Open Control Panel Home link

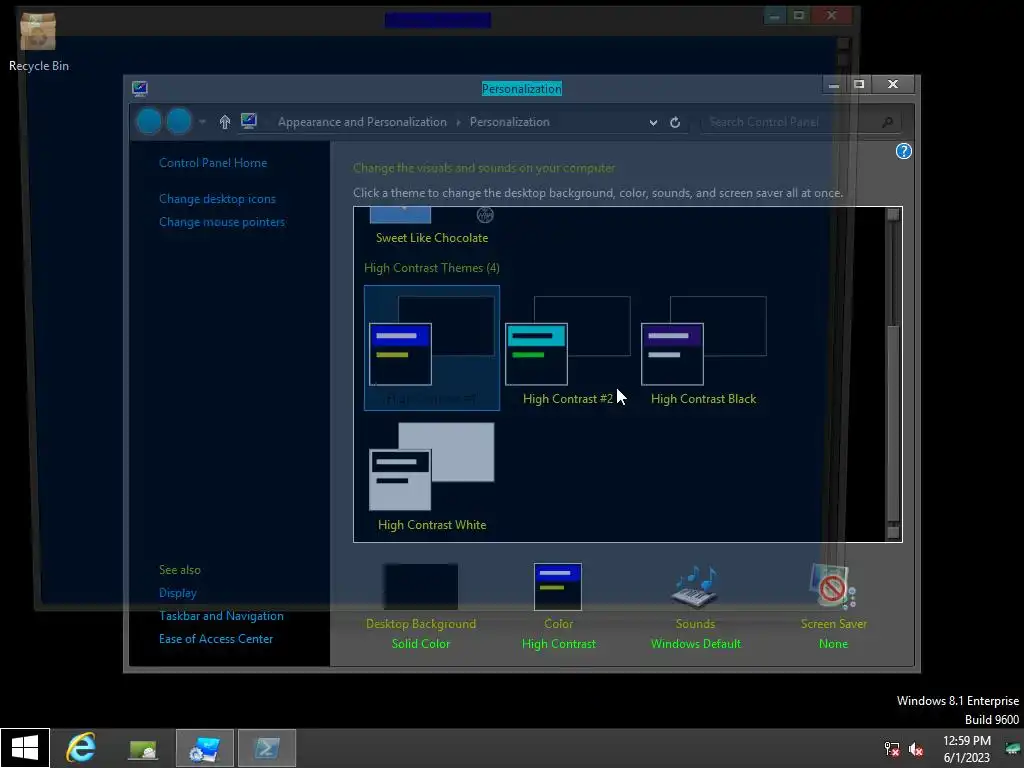click(213, 163)
